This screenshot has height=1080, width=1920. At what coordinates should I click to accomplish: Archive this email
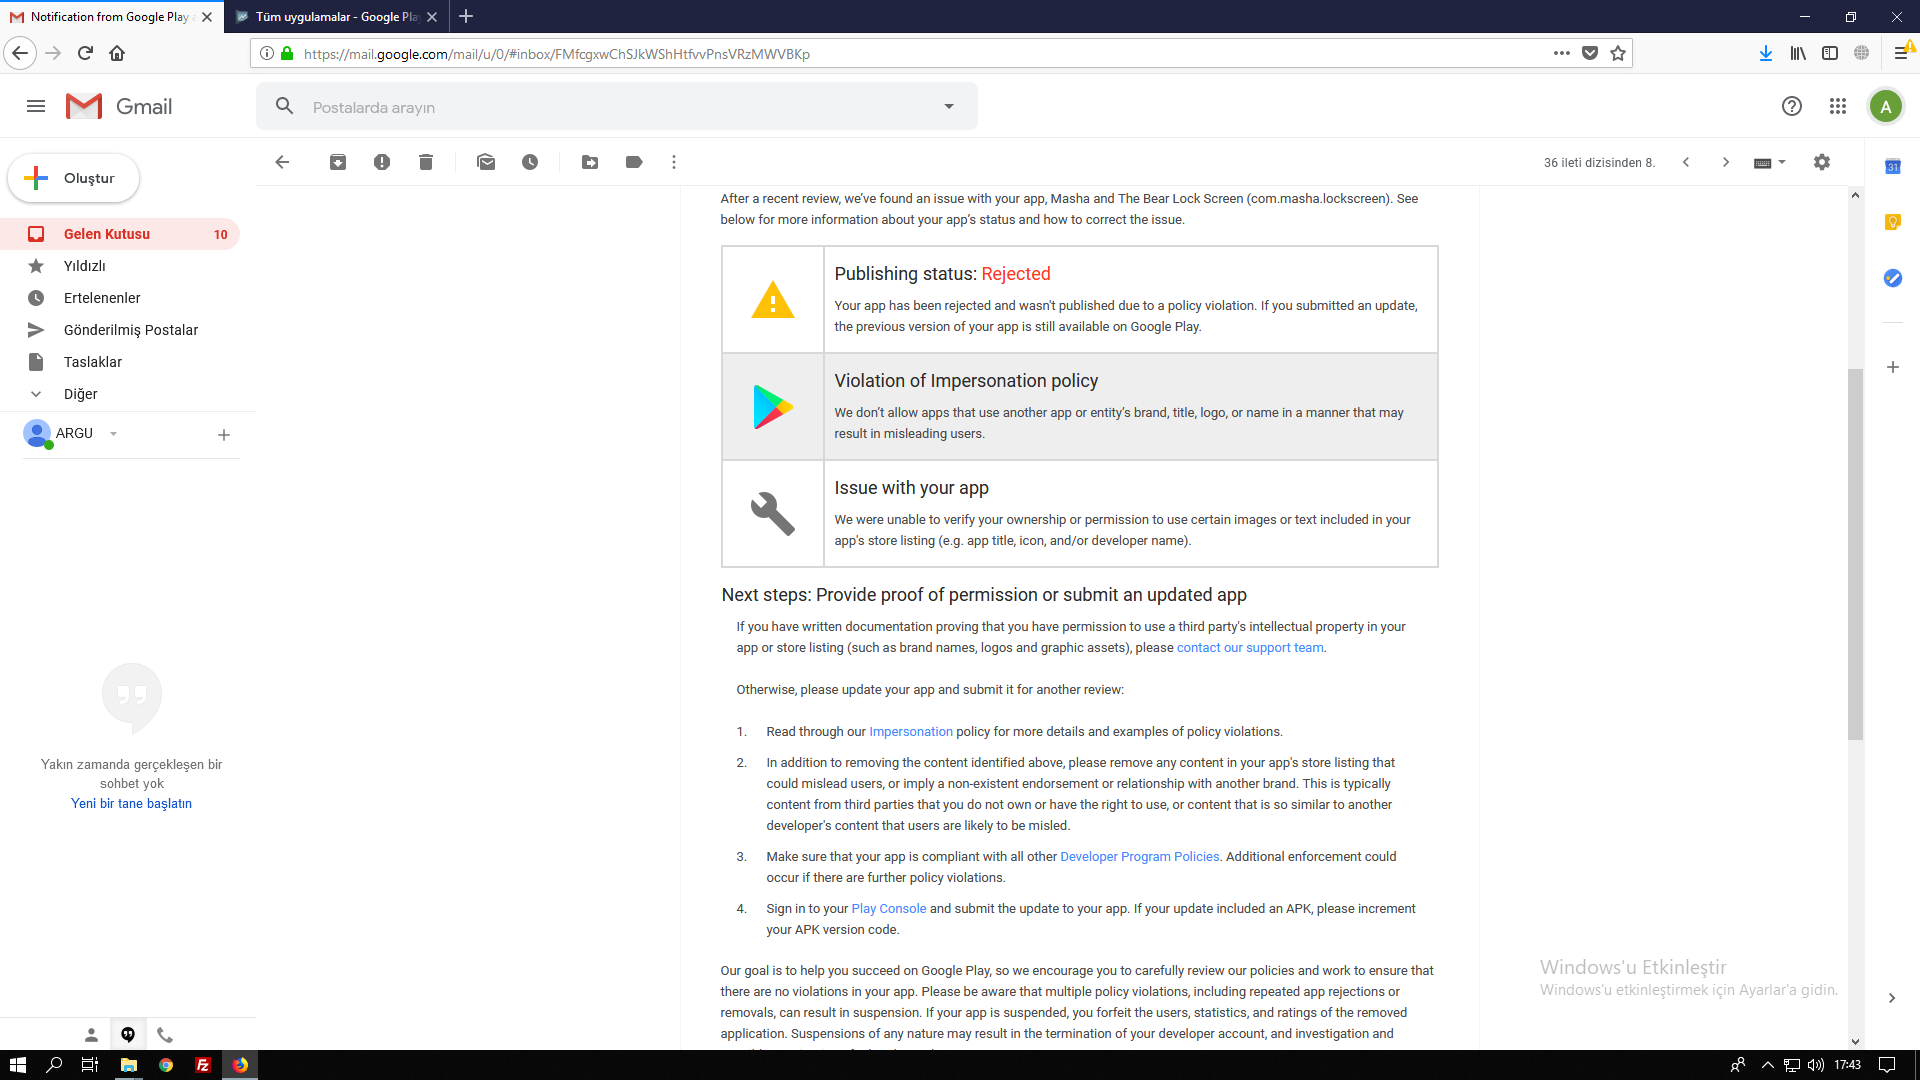tap(338, 162)
